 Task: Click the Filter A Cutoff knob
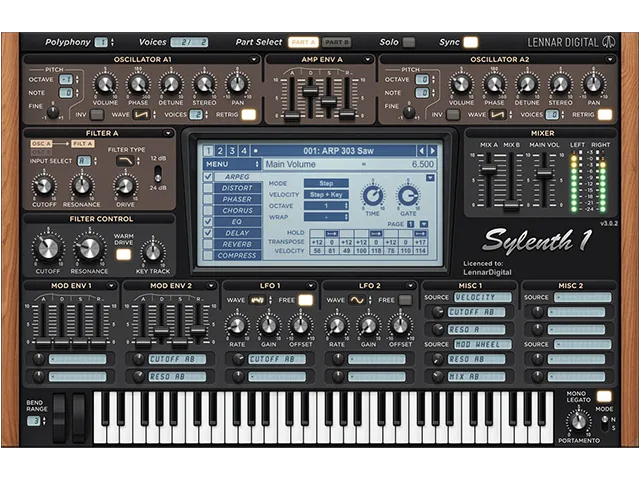click(x=44, y=186)
